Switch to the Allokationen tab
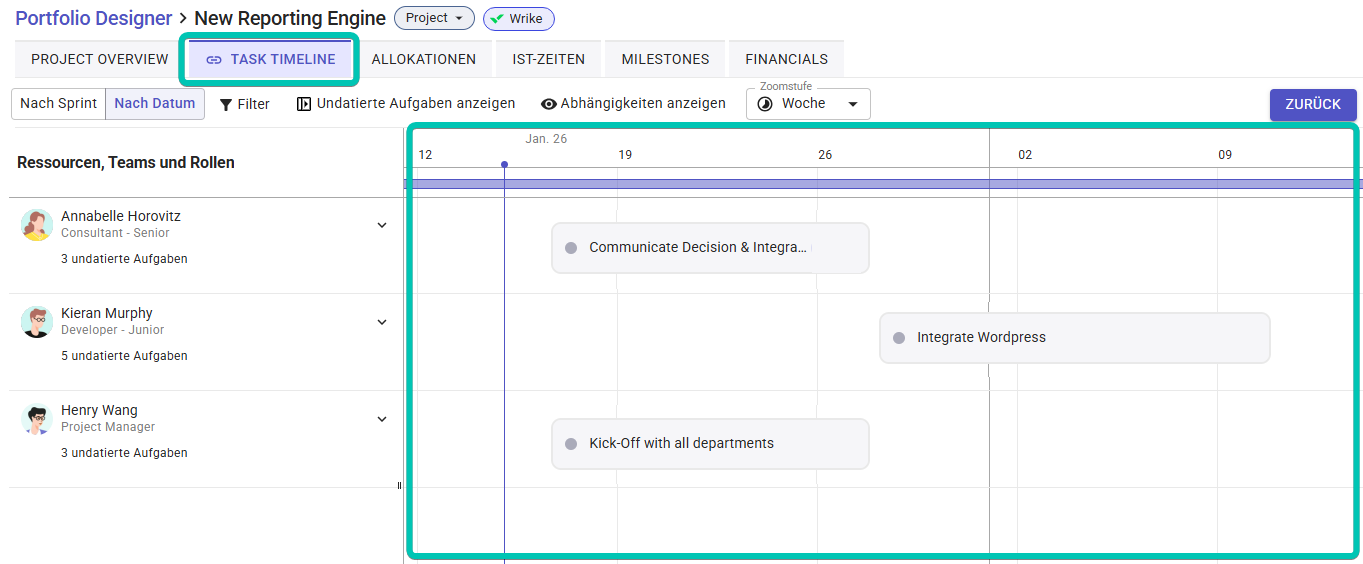The width and height of the screenshot is (1363, 564). click(423, 60)
